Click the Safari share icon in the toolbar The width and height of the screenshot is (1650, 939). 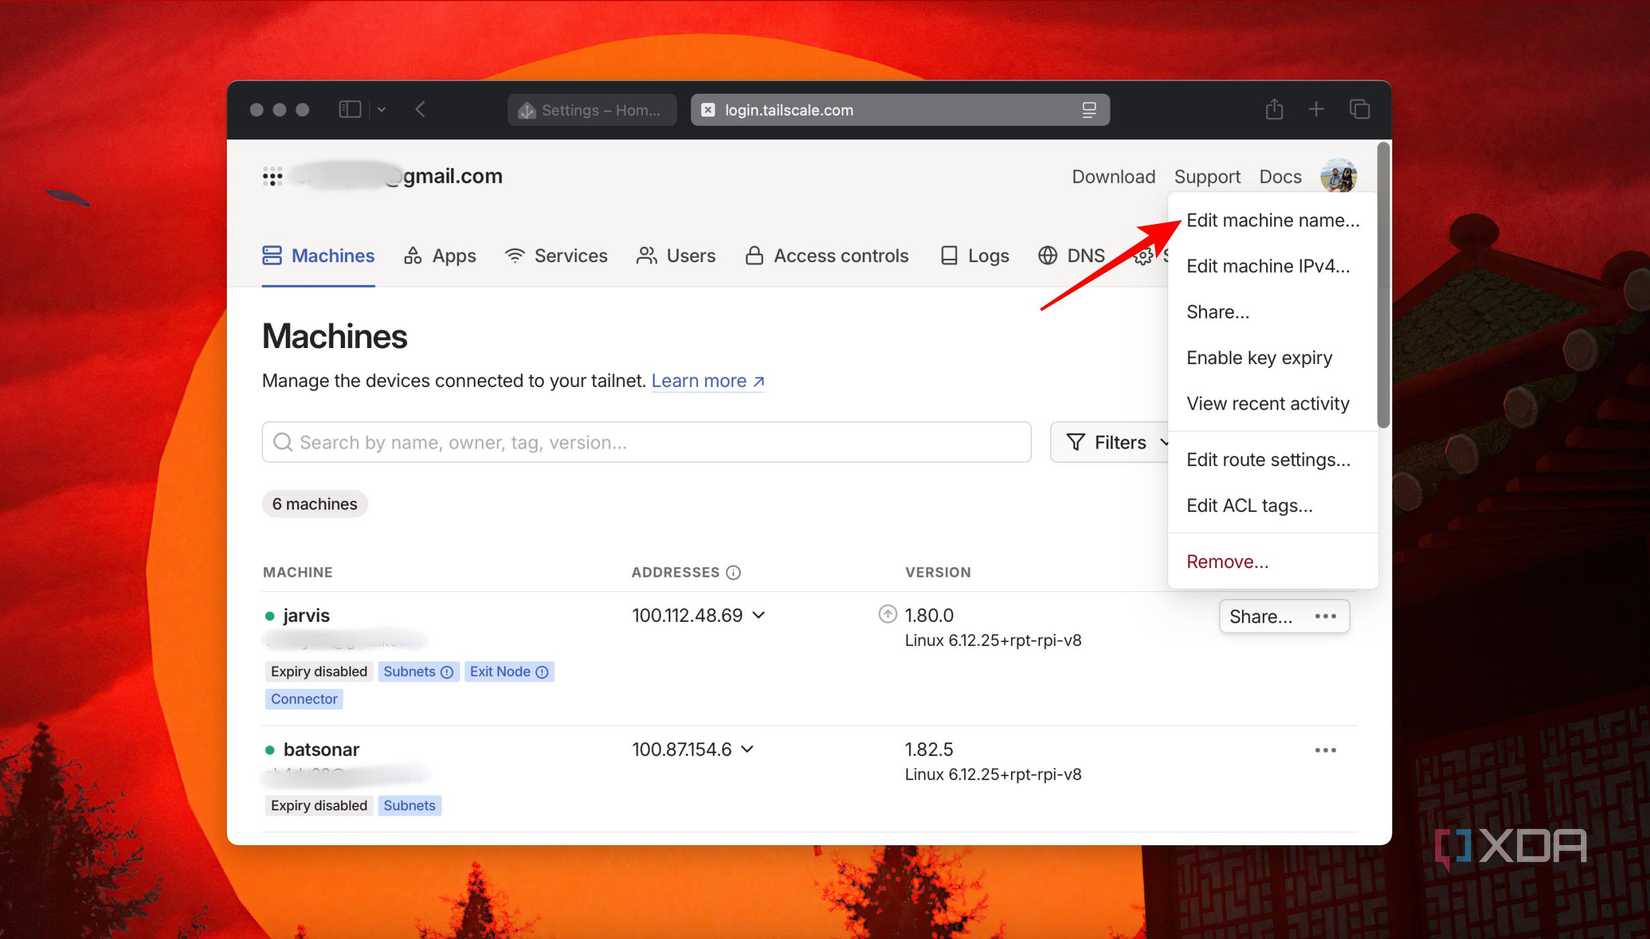coord(1273,109)
